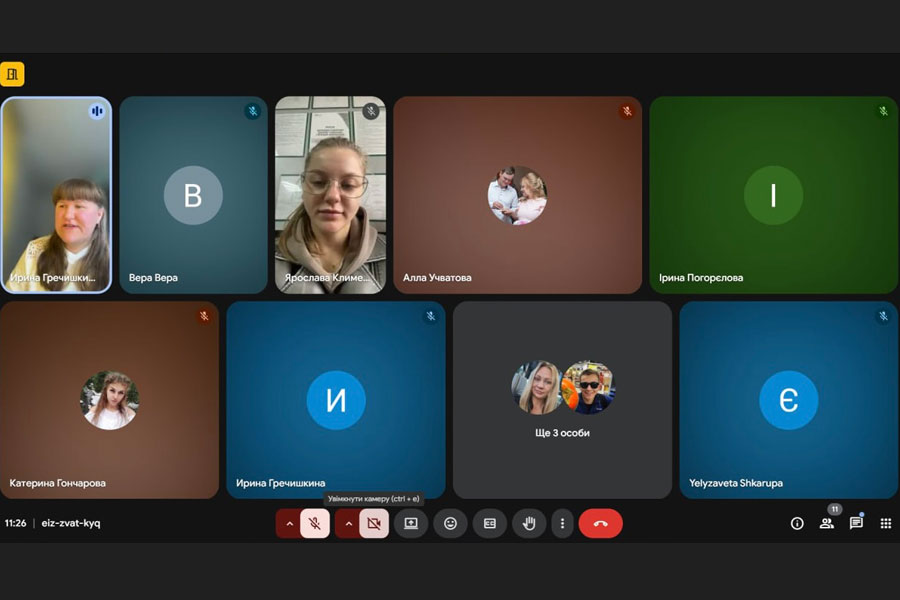The width and height of the screenshot is (900, 600).
Task: Click muted mic icon on Катерина Гончарова tile
Action: click(204, 316)
